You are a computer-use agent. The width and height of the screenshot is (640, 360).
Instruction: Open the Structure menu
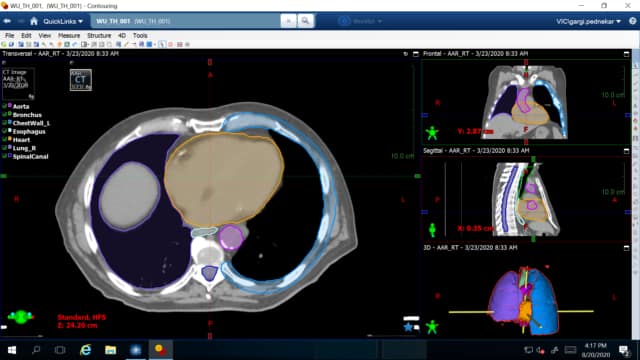point(99,36)
